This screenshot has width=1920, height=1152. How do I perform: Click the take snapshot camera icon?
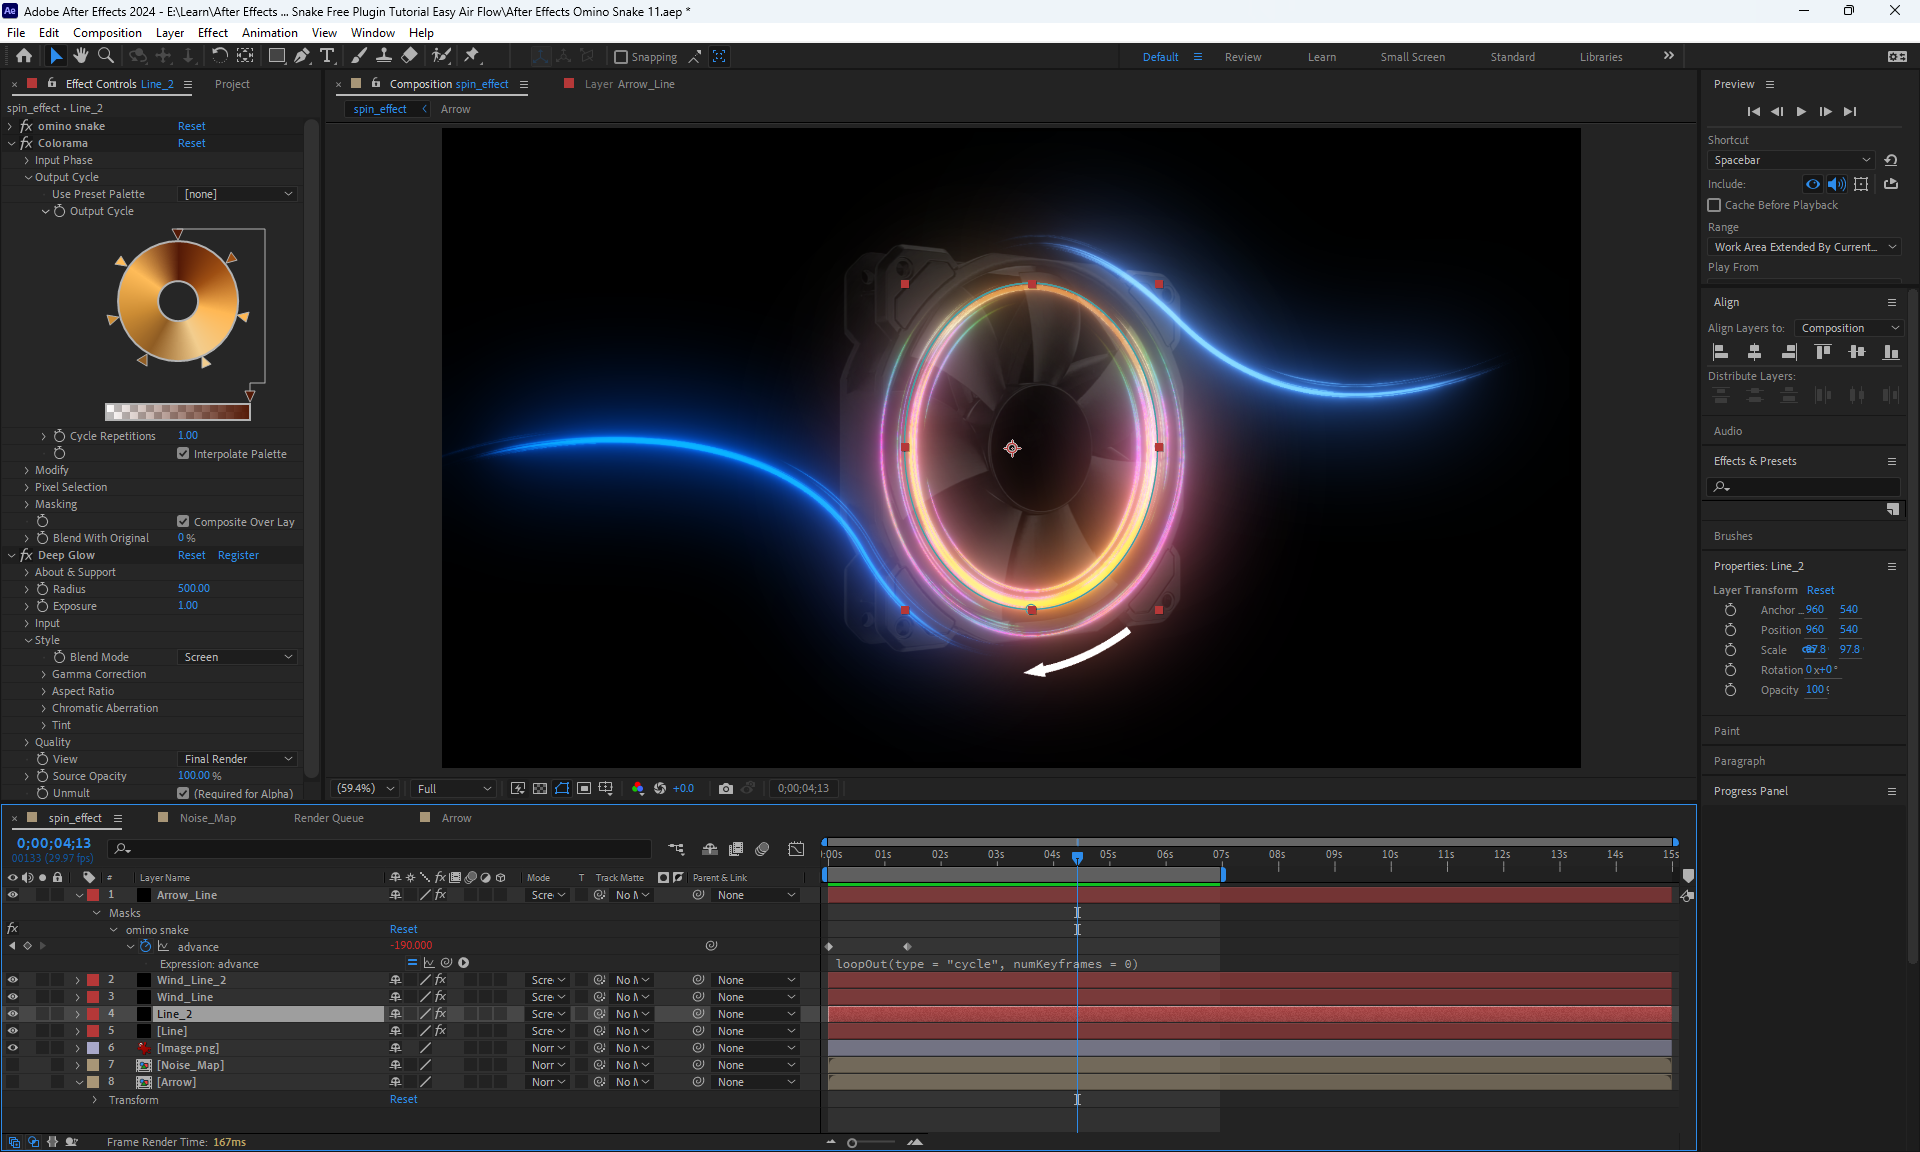click(726, 788)
